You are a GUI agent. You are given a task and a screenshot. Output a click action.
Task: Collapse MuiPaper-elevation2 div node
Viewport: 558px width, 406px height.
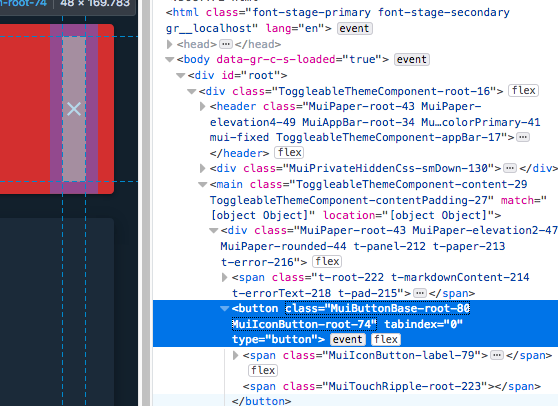pos(214,231)
